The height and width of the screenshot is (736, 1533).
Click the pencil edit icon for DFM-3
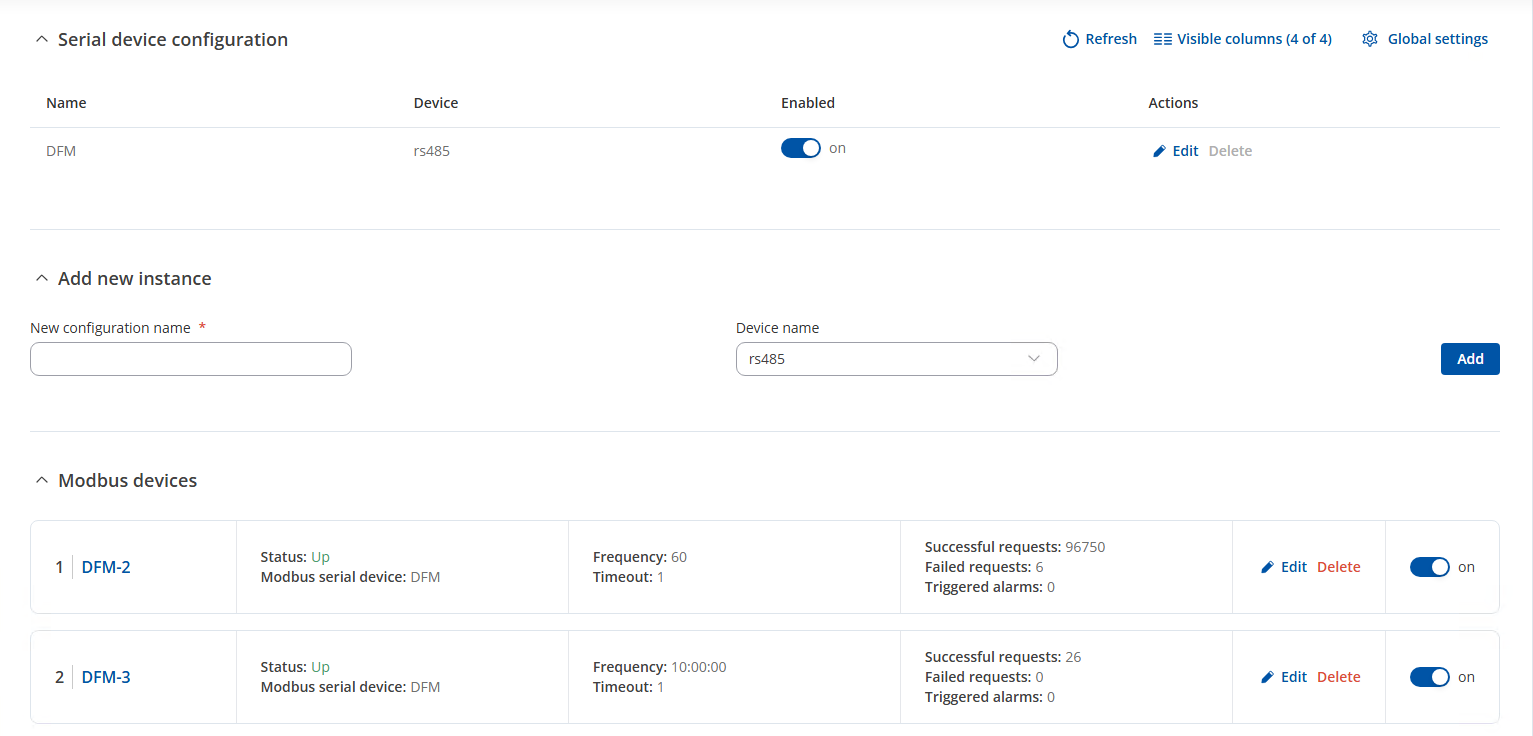1268,677
